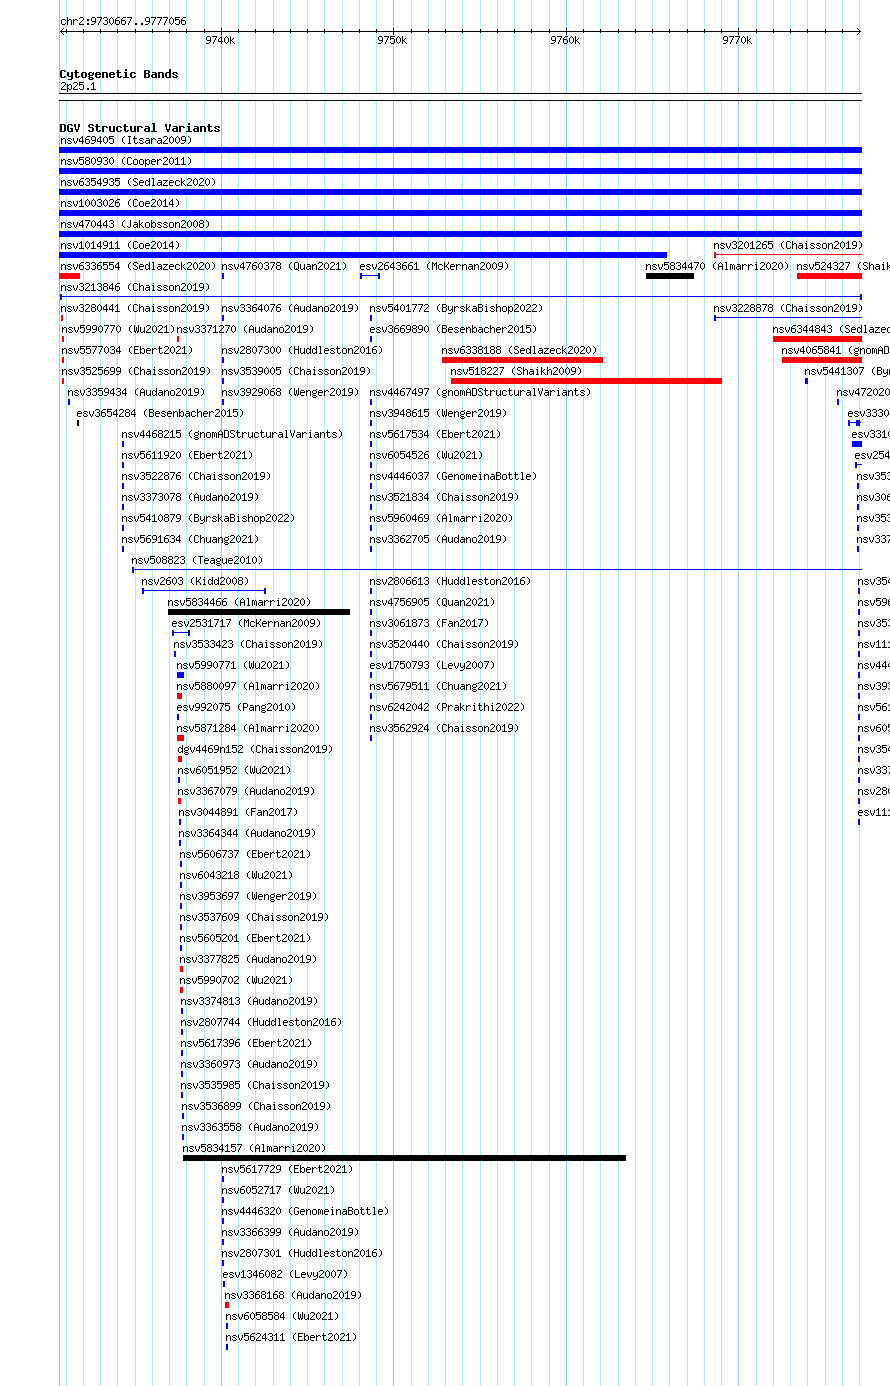The width and height of the screenshot is (890, 1386).
Task: Click the nsv5679511 (Chuang2021) label
Action: pyautogui.click(x=439, y=686)
